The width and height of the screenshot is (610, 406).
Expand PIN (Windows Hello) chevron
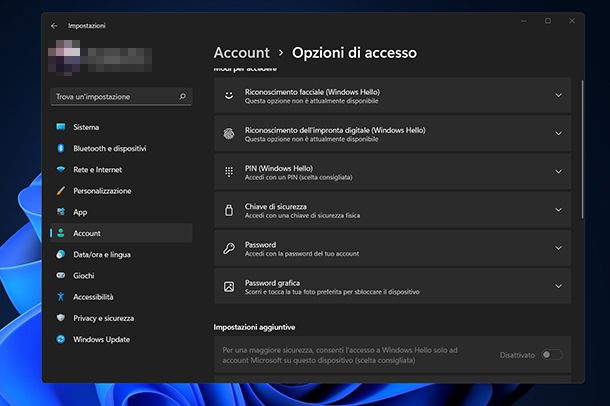(x=558, y=172)
